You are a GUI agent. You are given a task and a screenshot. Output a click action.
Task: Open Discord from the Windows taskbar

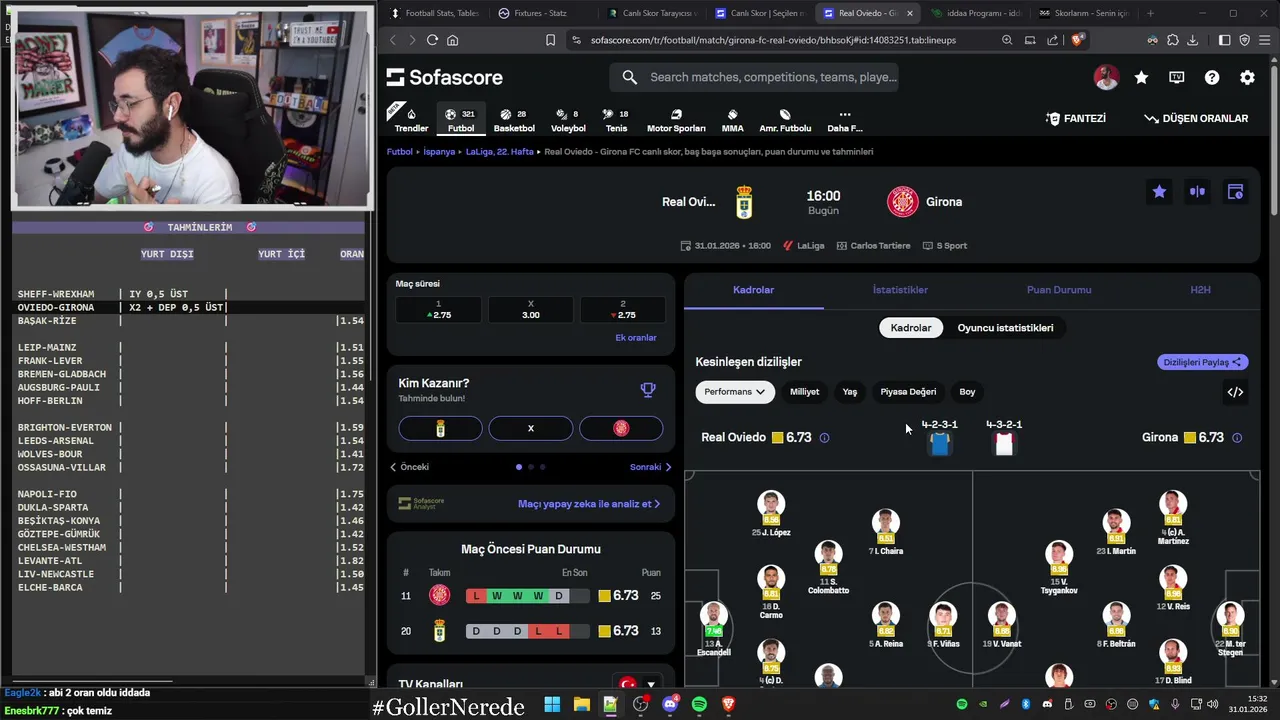click(670, 704)
